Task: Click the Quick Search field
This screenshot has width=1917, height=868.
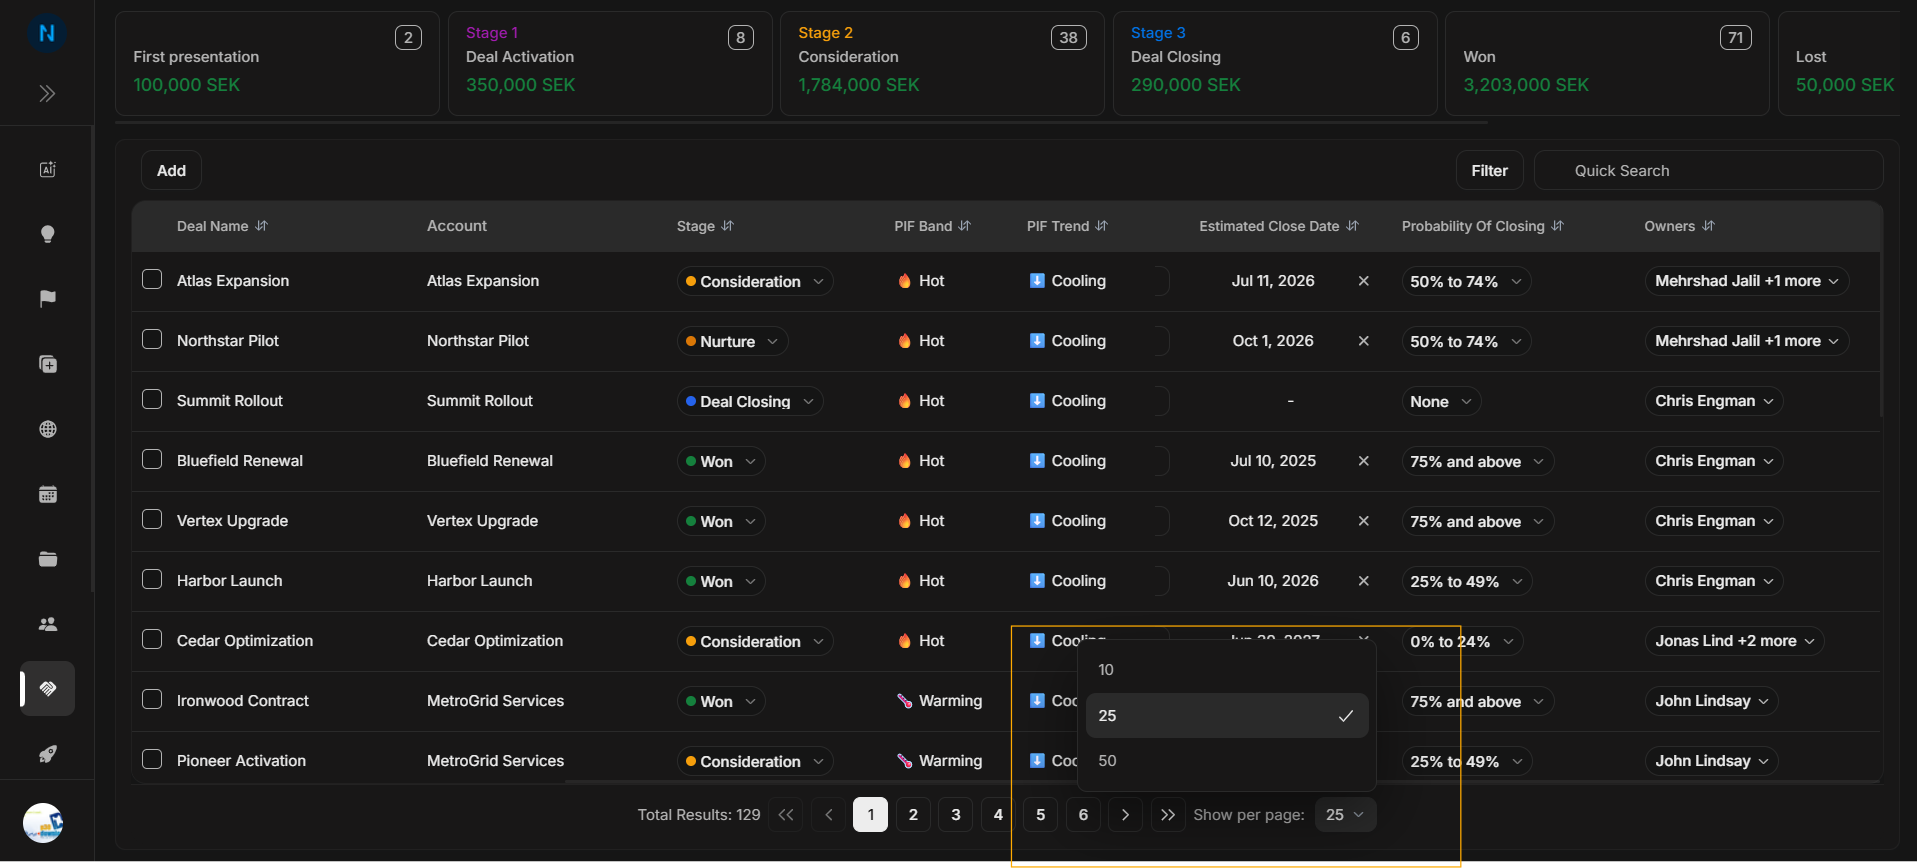Action: 1708,171
